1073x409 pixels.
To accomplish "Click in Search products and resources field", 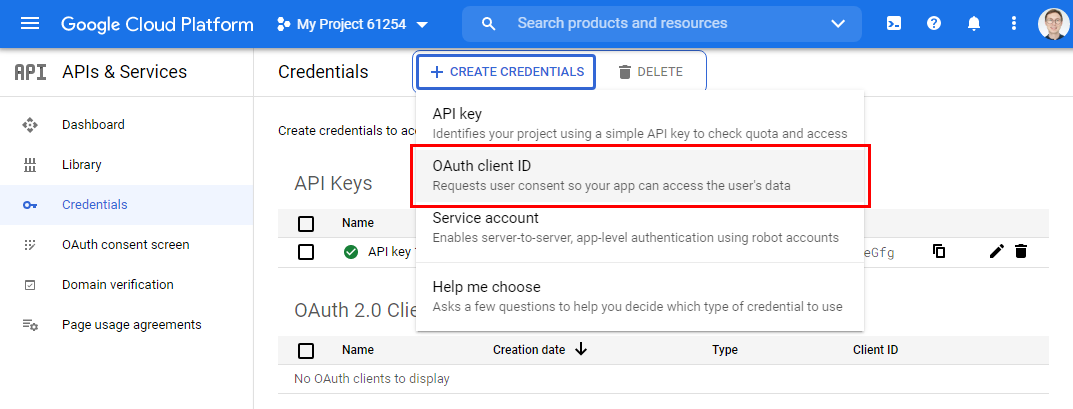I will pyautogui.click(x=622, y=23).
